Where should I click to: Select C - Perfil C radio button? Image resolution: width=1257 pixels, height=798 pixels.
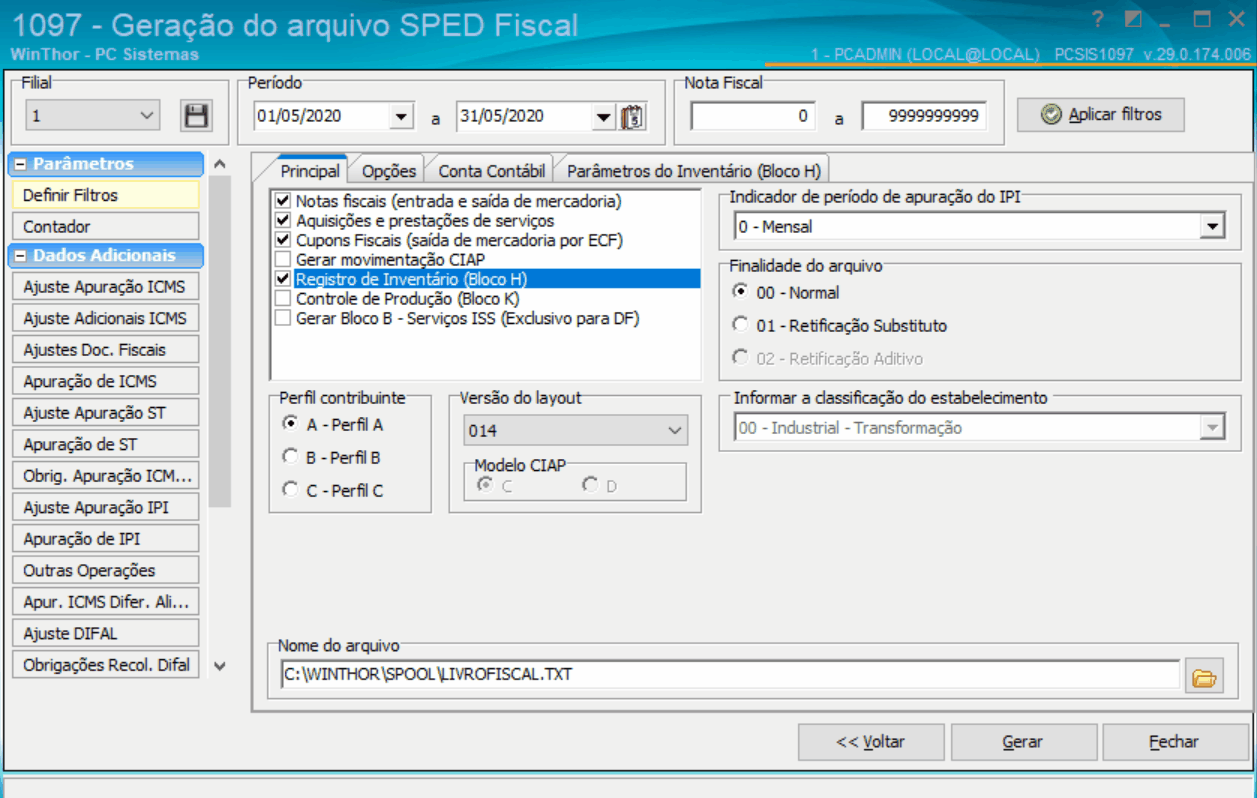[x=290, y=490]
